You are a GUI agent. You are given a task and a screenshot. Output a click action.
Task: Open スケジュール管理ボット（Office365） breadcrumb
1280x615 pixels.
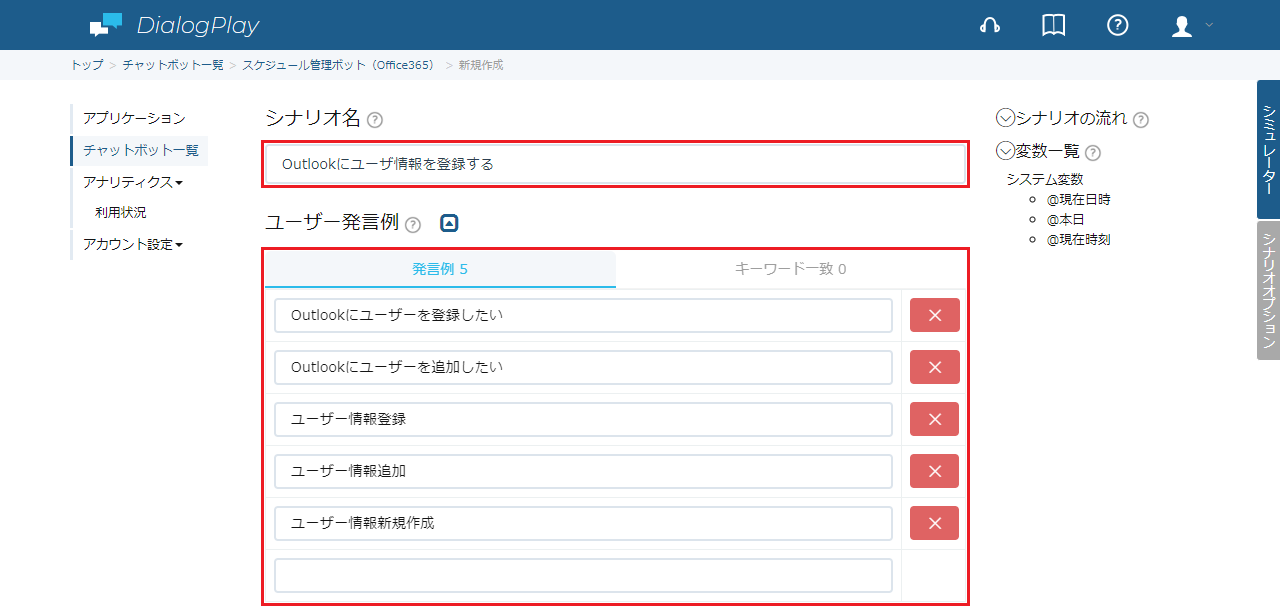340,65
